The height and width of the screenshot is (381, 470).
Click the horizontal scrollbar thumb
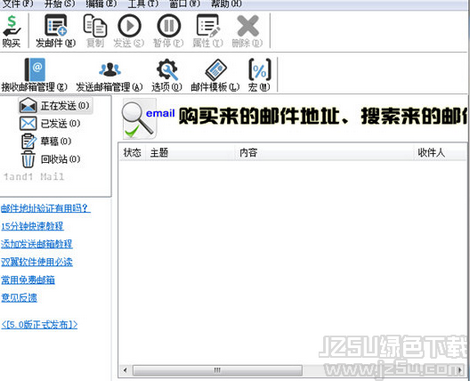click(x=217, y=370)
